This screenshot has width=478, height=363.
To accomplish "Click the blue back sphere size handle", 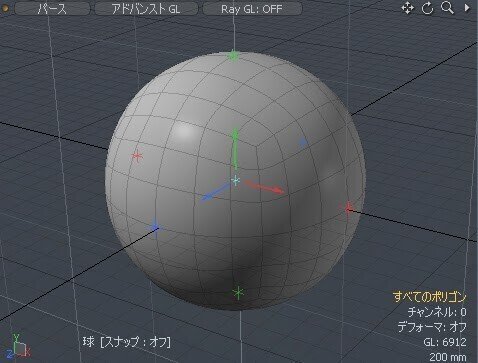I will [x=303, y=143].
